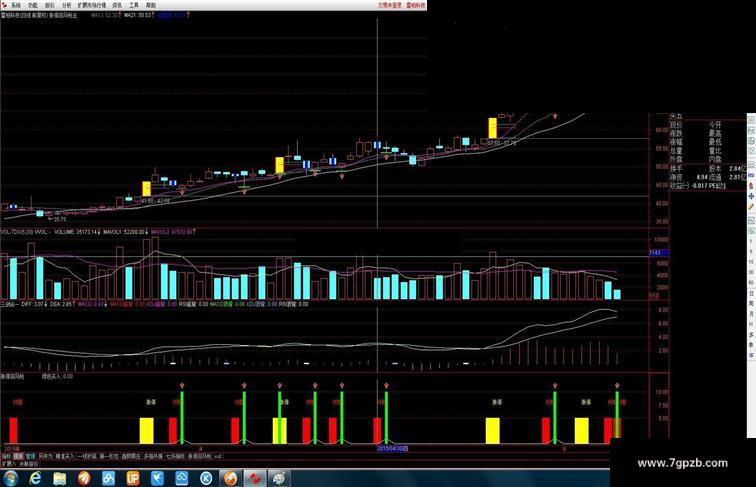Image resolution: width=756 pixels, height=487 pixels.
Task: Open the Windows Start menu
Action: click(x=10, y=478)
